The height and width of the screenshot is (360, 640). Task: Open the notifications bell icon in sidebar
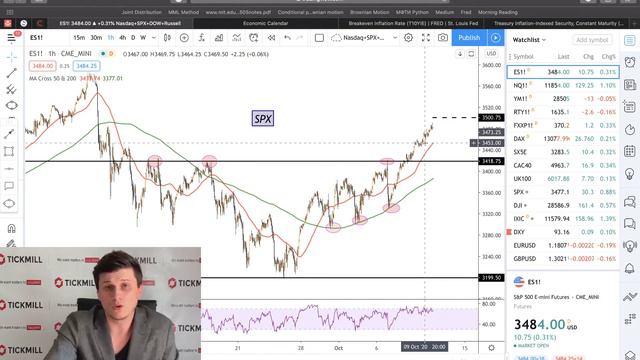pos(630,268)
